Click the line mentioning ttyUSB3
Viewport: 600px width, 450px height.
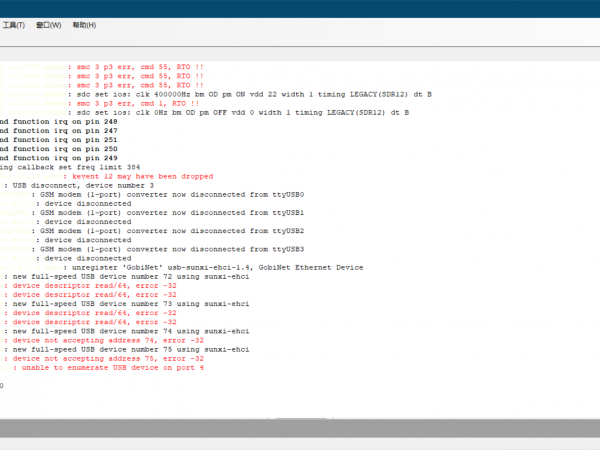click(170, 248)
